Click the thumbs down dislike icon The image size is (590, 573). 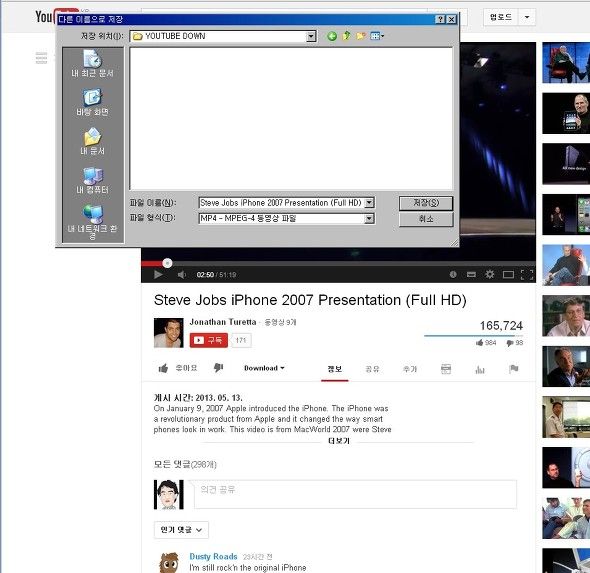[x=218, y=368]
